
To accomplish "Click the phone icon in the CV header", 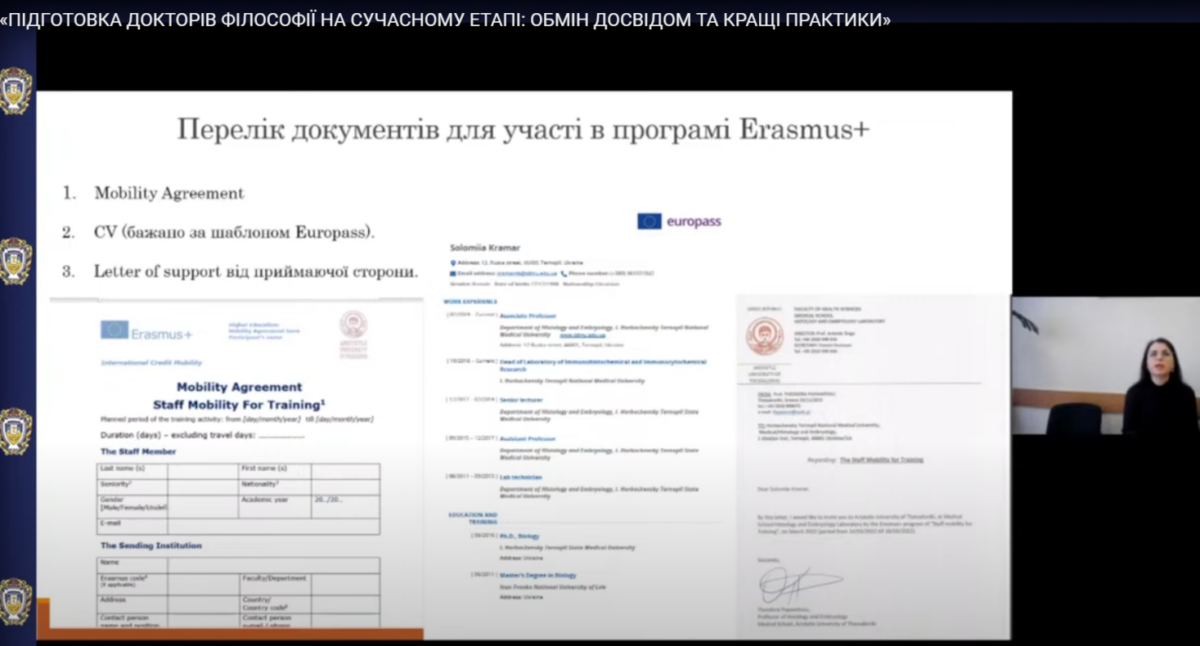I will point(564,273).
